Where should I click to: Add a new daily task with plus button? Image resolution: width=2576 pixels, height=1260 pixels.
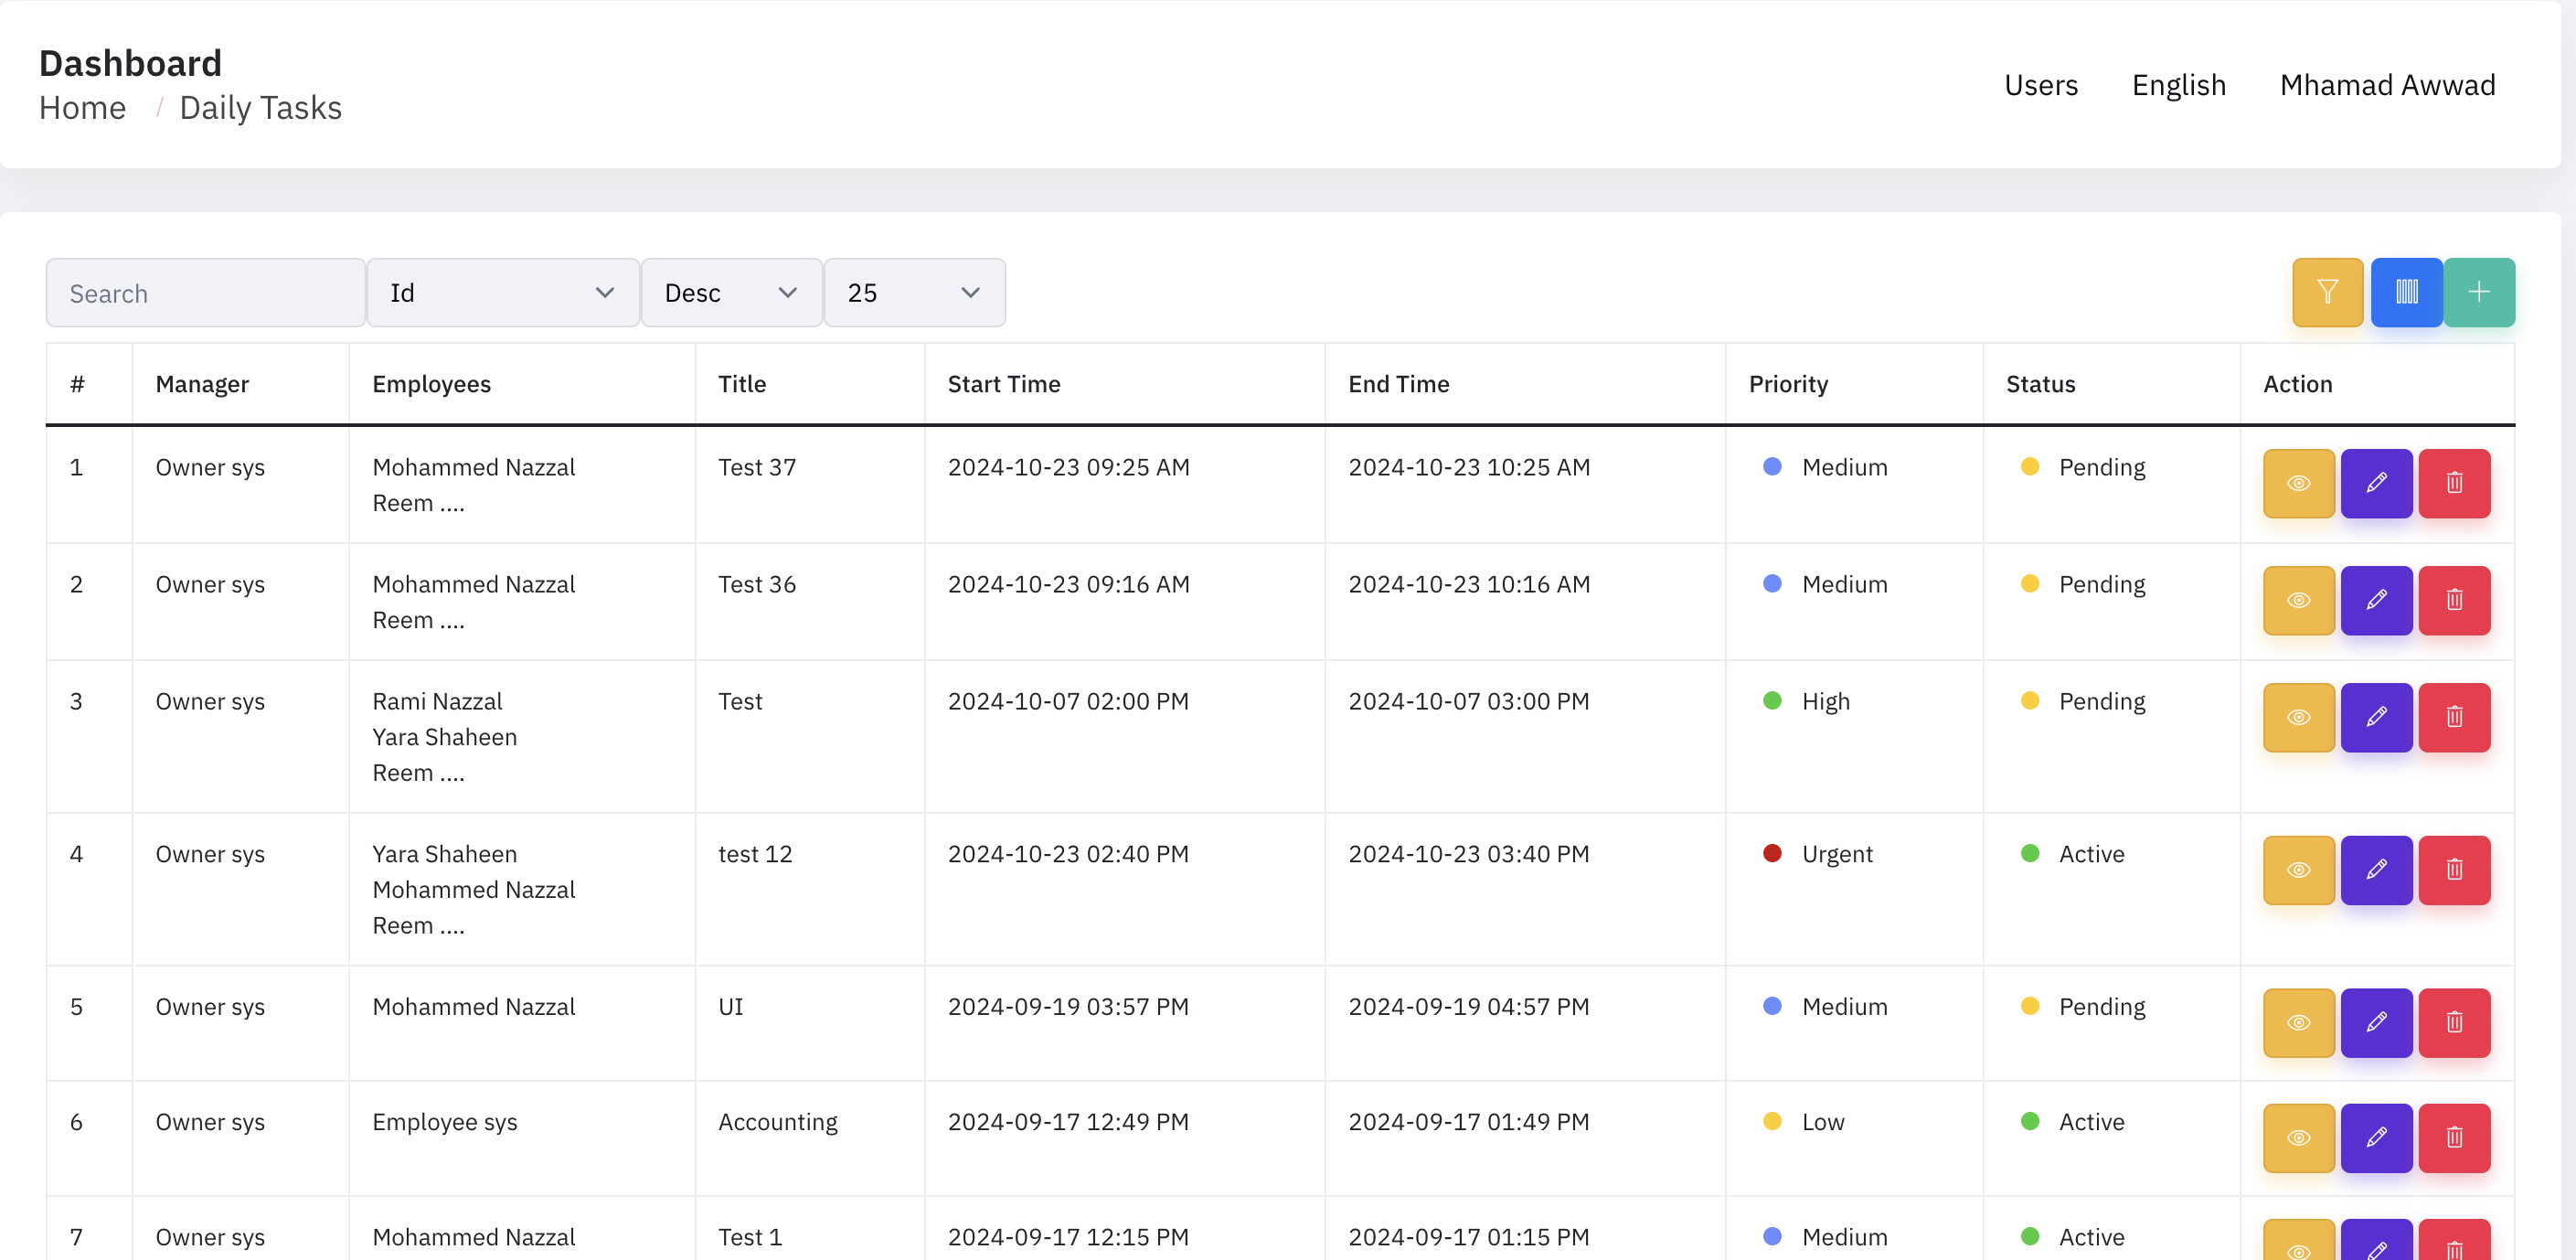(2479, 292)
